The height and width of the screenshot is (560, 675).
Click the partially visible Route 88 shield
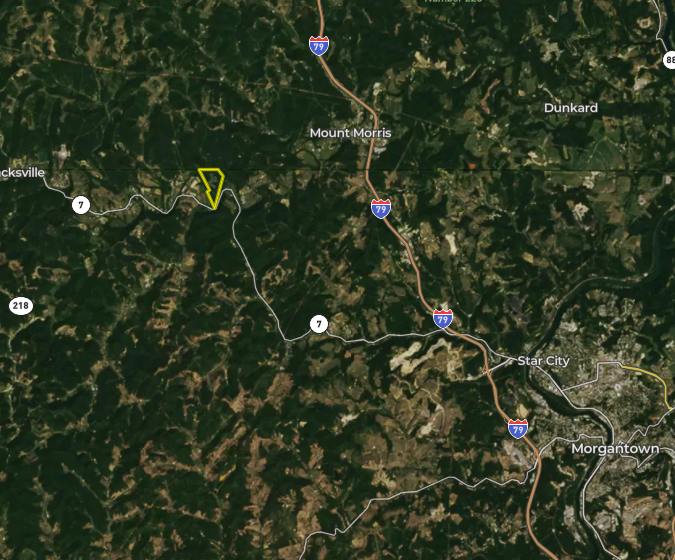coord(669,59)
